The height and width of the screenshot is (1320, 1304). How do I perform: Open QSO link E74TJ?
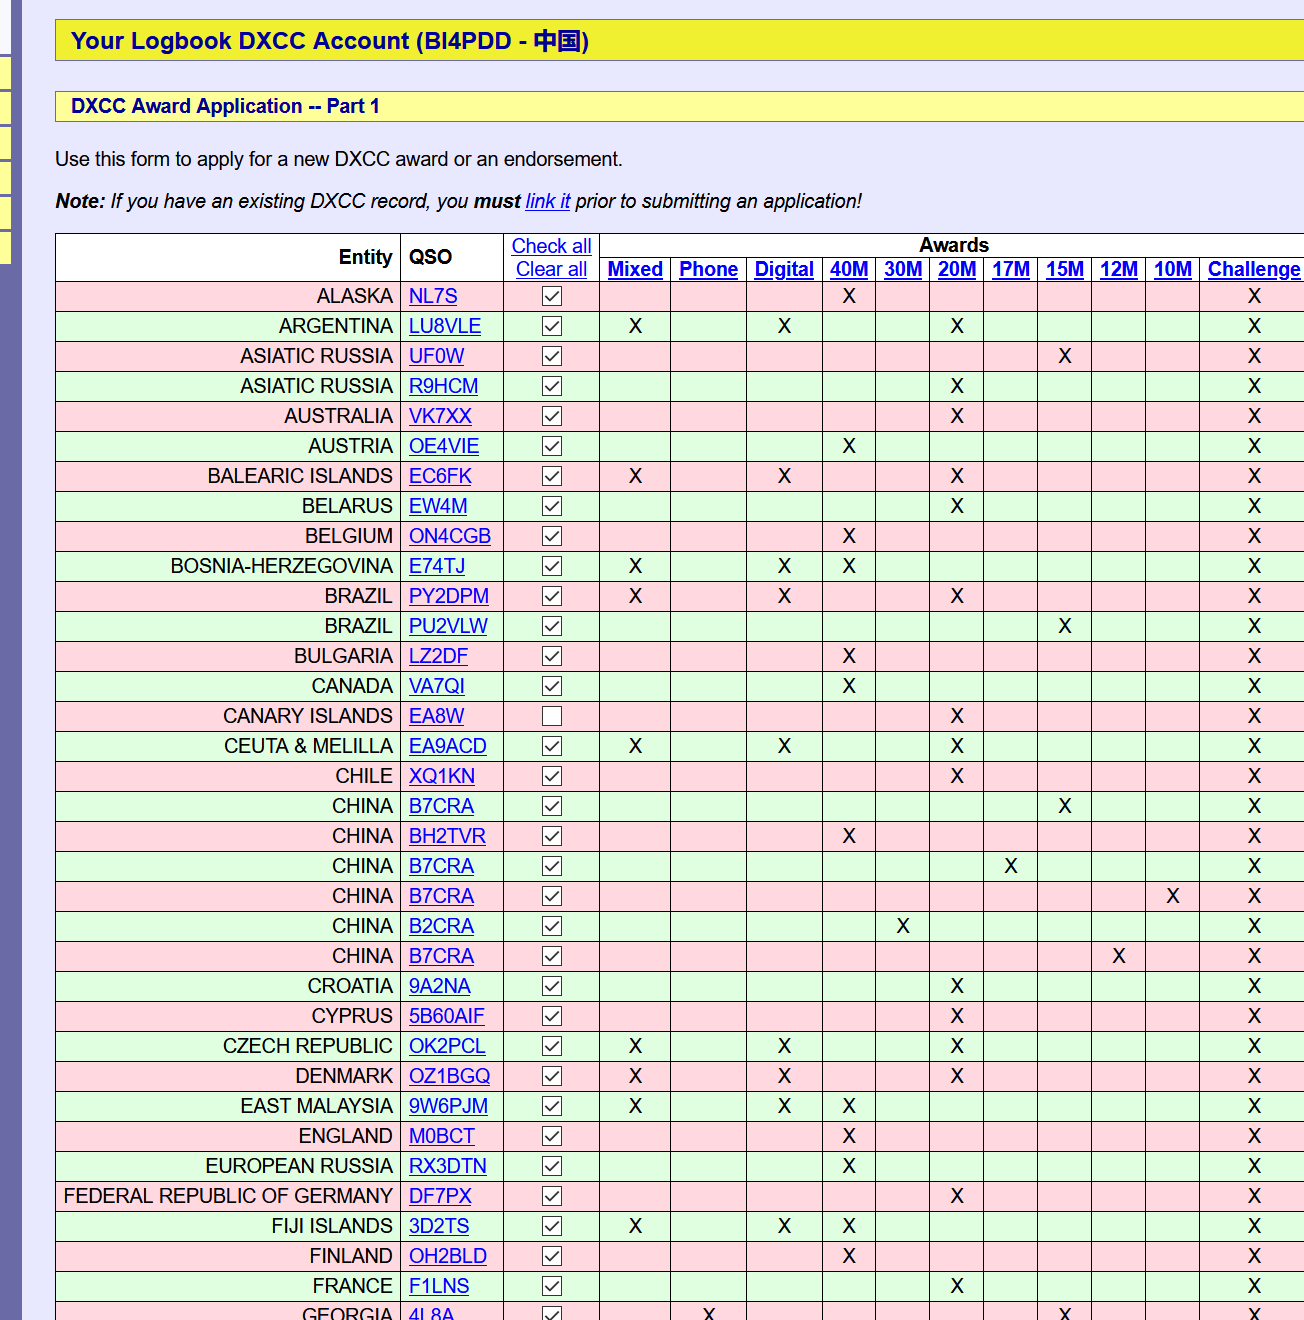[x=437, y=566]
